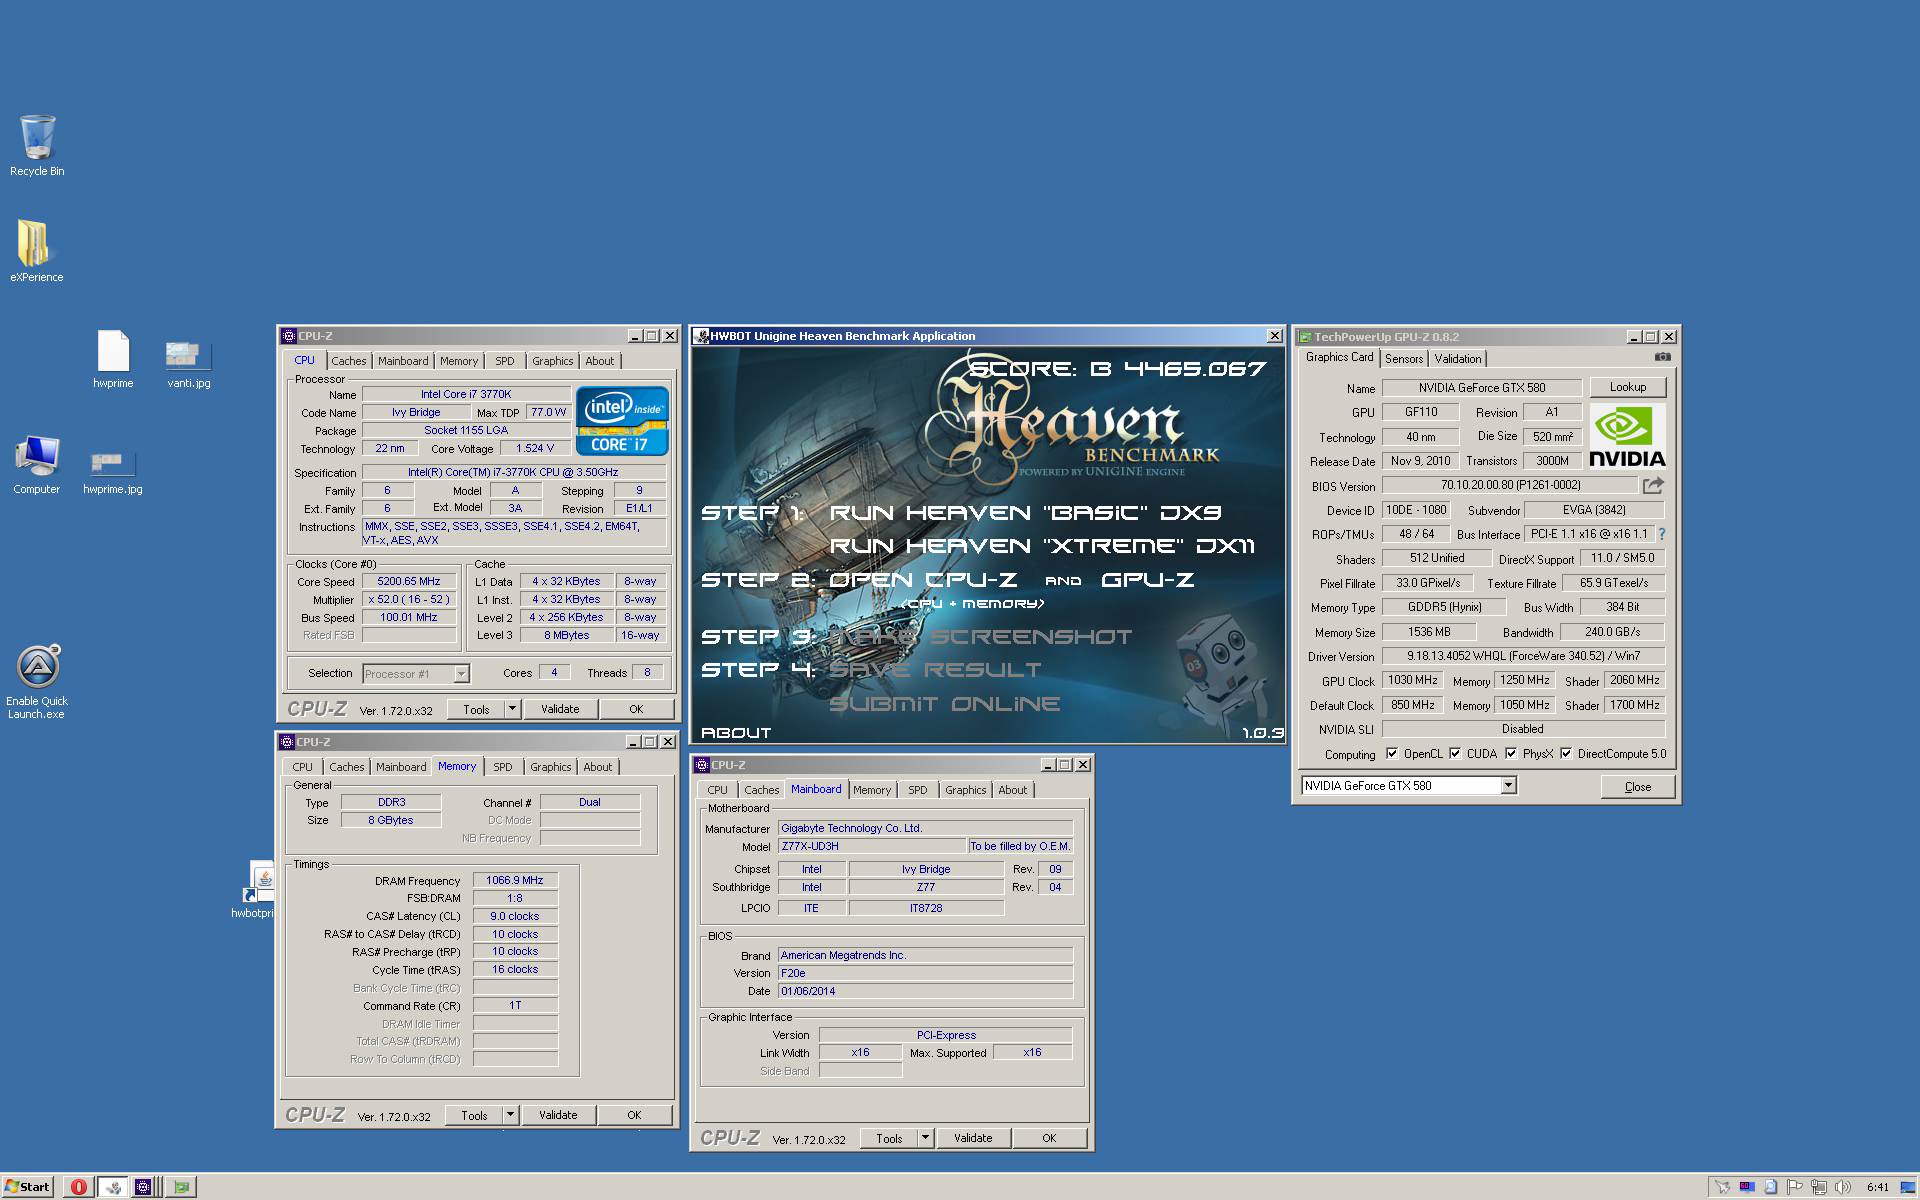Viewport: 1920px width, 1200px height.
Task: Open About tab in top CPU-Z window
Action: click(x=600, y=361)
